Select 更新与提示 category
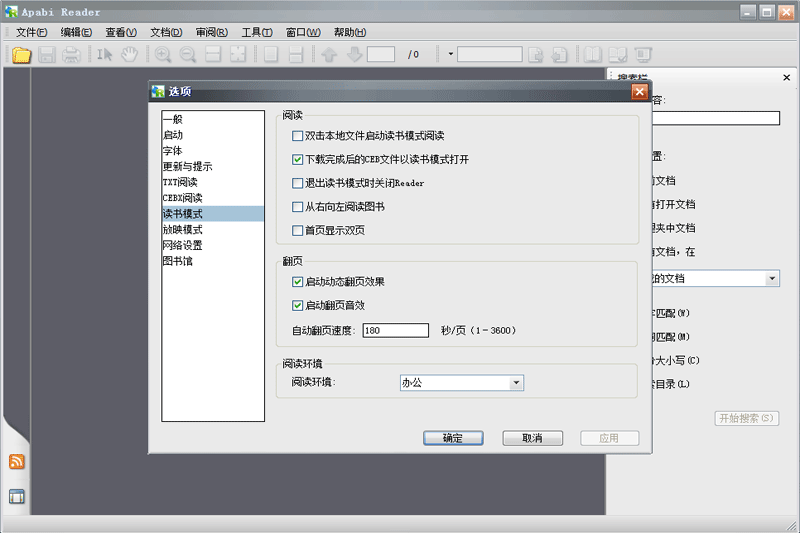This screenshot has width=800, height=533. click(213, 167)
